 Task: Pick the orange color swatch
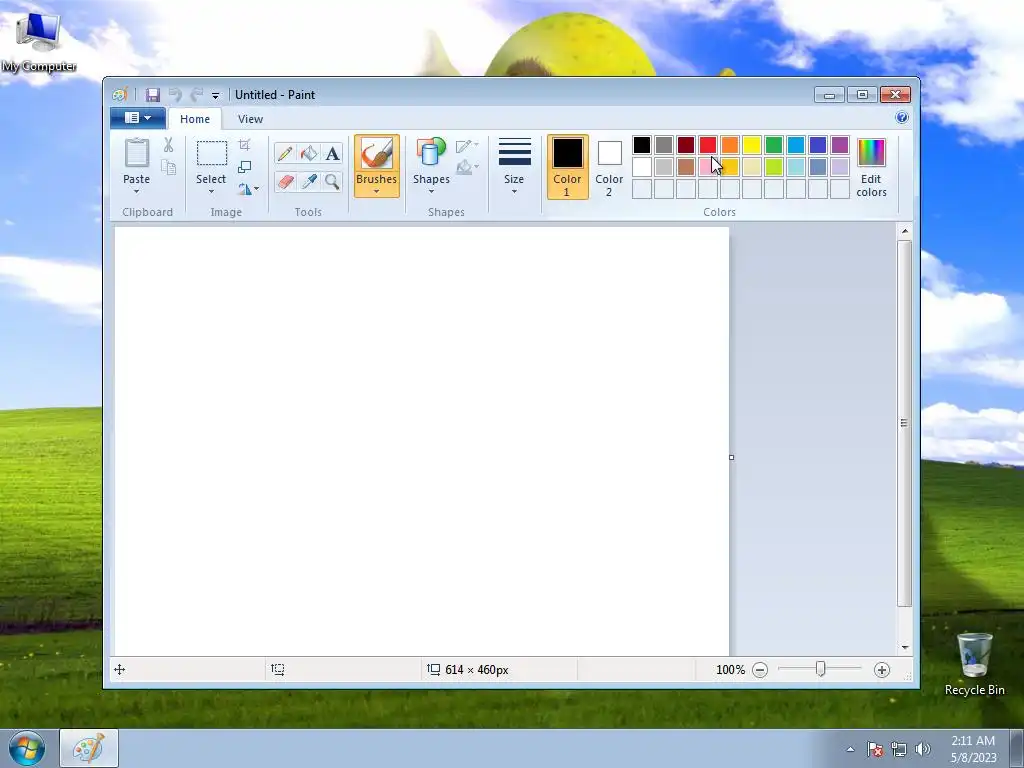point(729,145)
